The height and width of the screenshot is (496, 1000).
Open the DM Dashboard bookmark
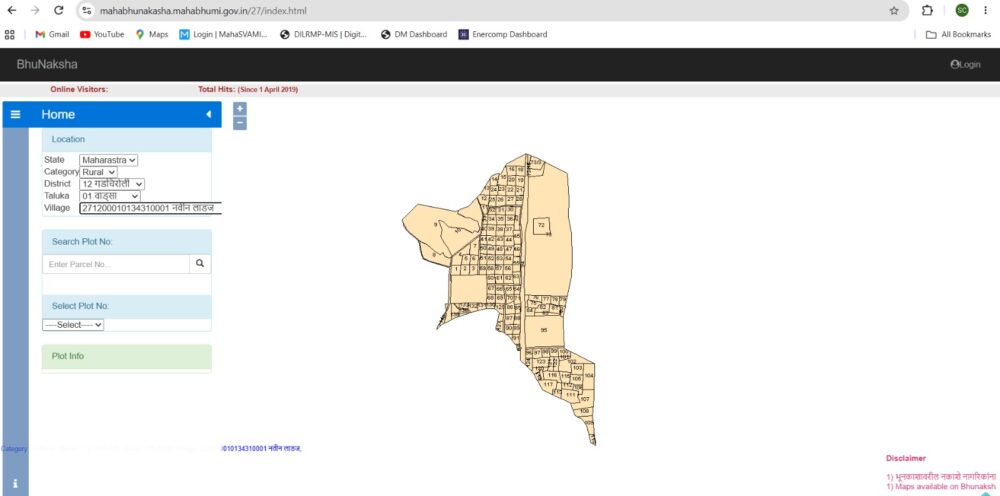coord(414,34)
